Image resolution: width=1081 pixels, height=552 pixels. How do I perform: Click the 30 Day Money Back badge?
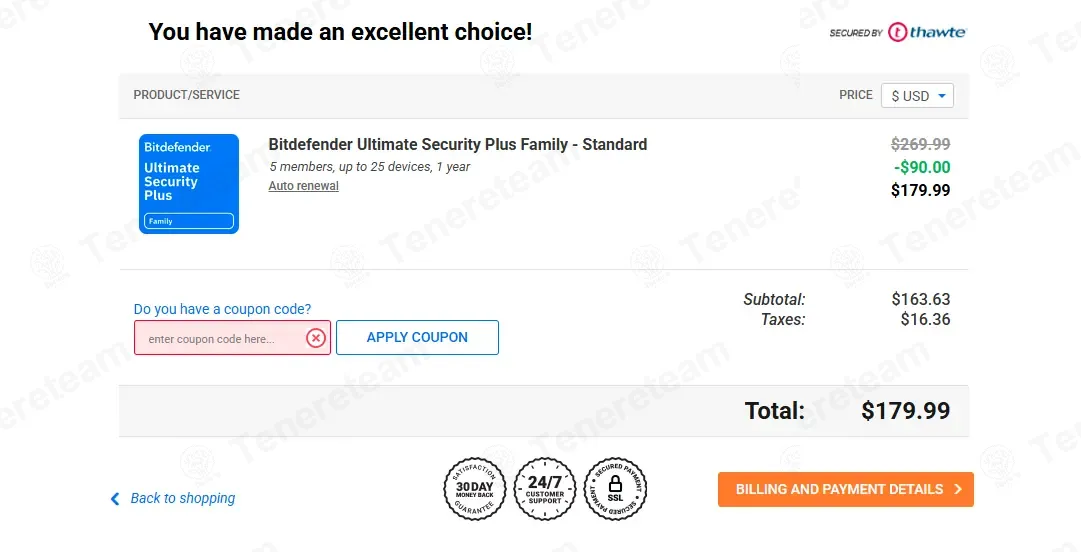click(x=475, y=489)
